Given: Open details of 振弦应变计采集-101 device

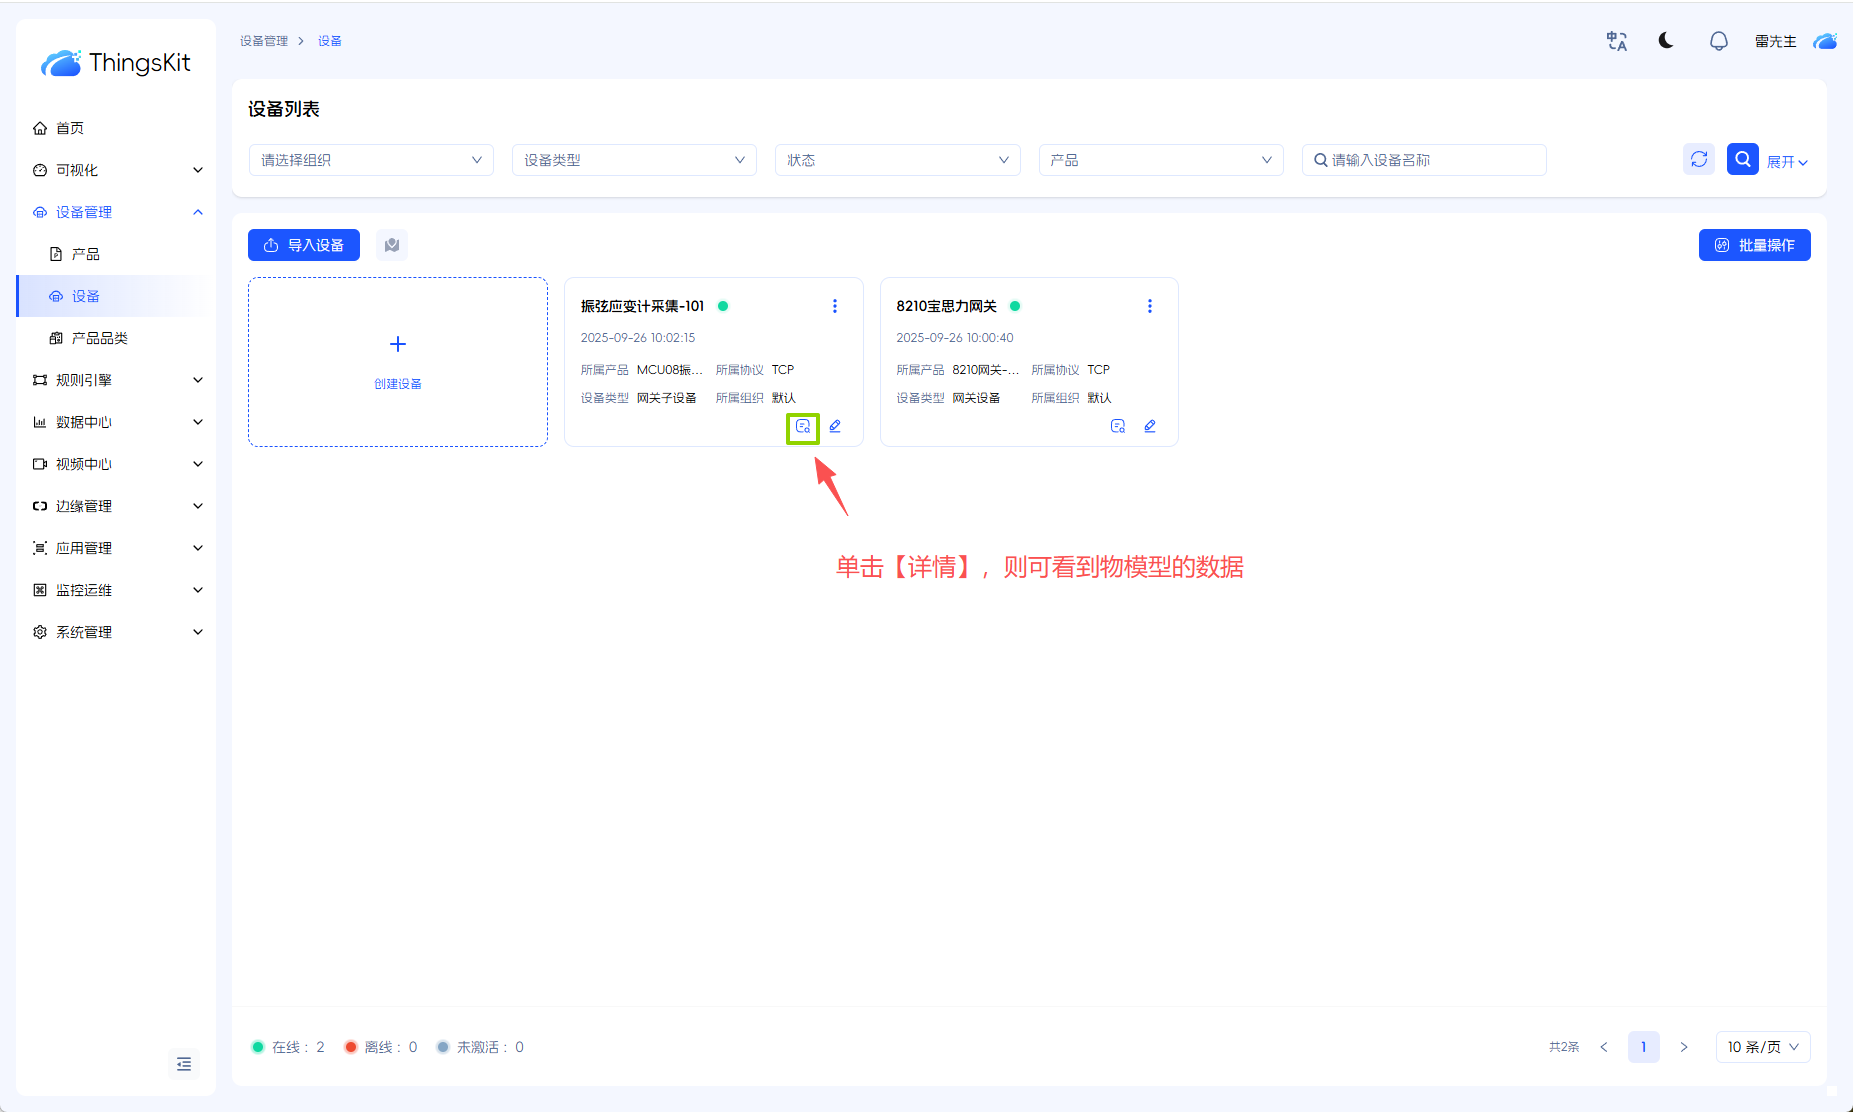Looking at the screenshot, I should click(802, 427).
